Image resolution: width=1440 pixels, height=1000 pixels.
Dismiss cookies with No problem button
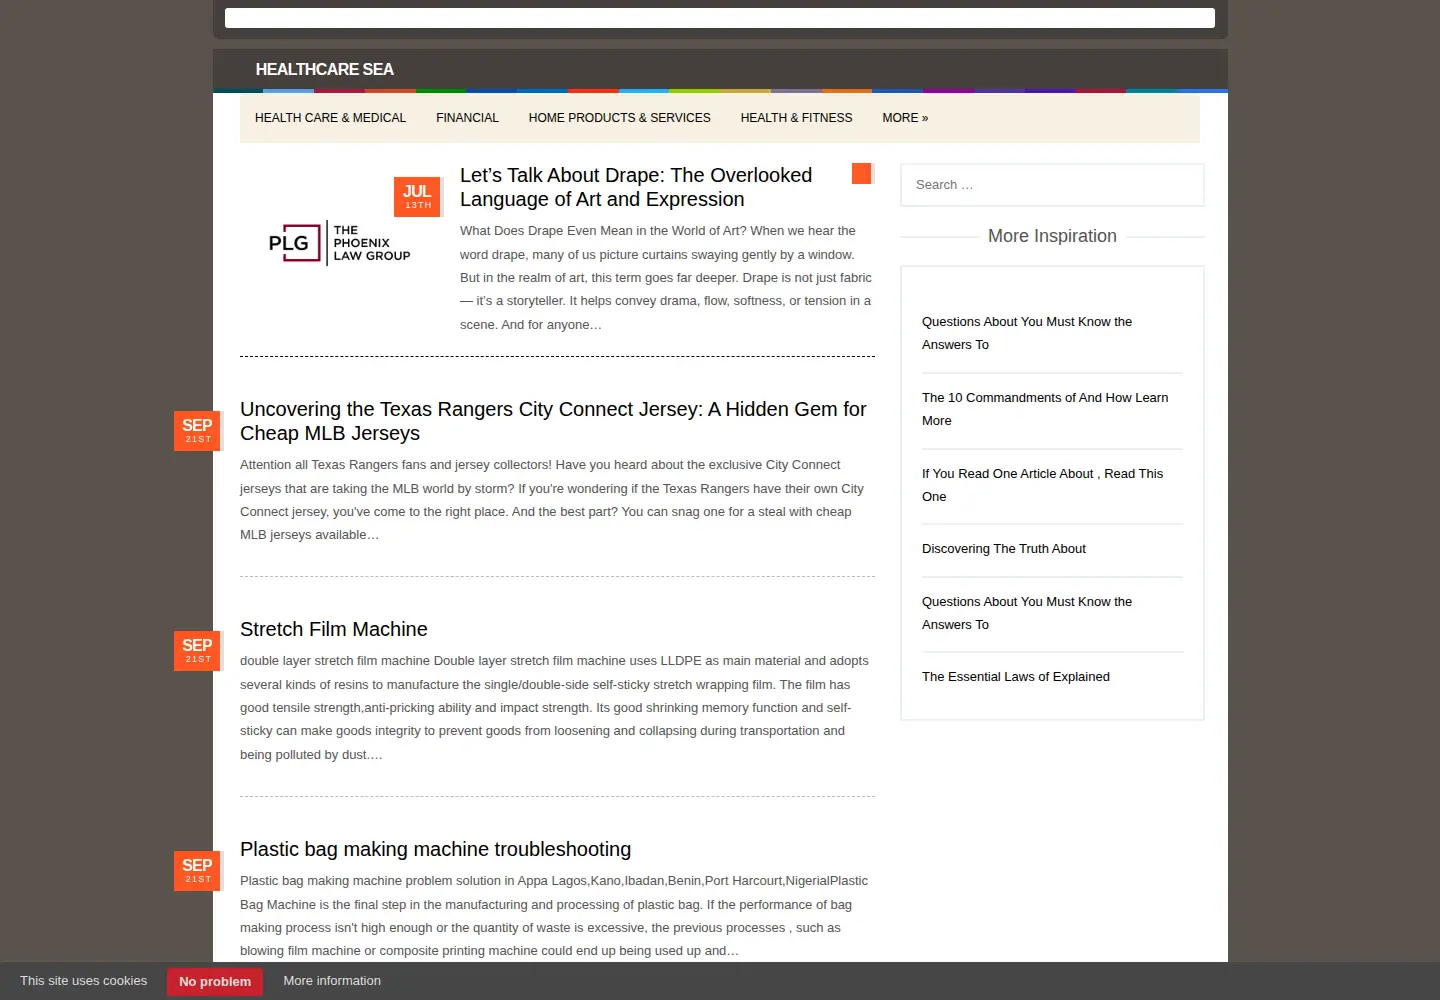[x=215, y=981]
